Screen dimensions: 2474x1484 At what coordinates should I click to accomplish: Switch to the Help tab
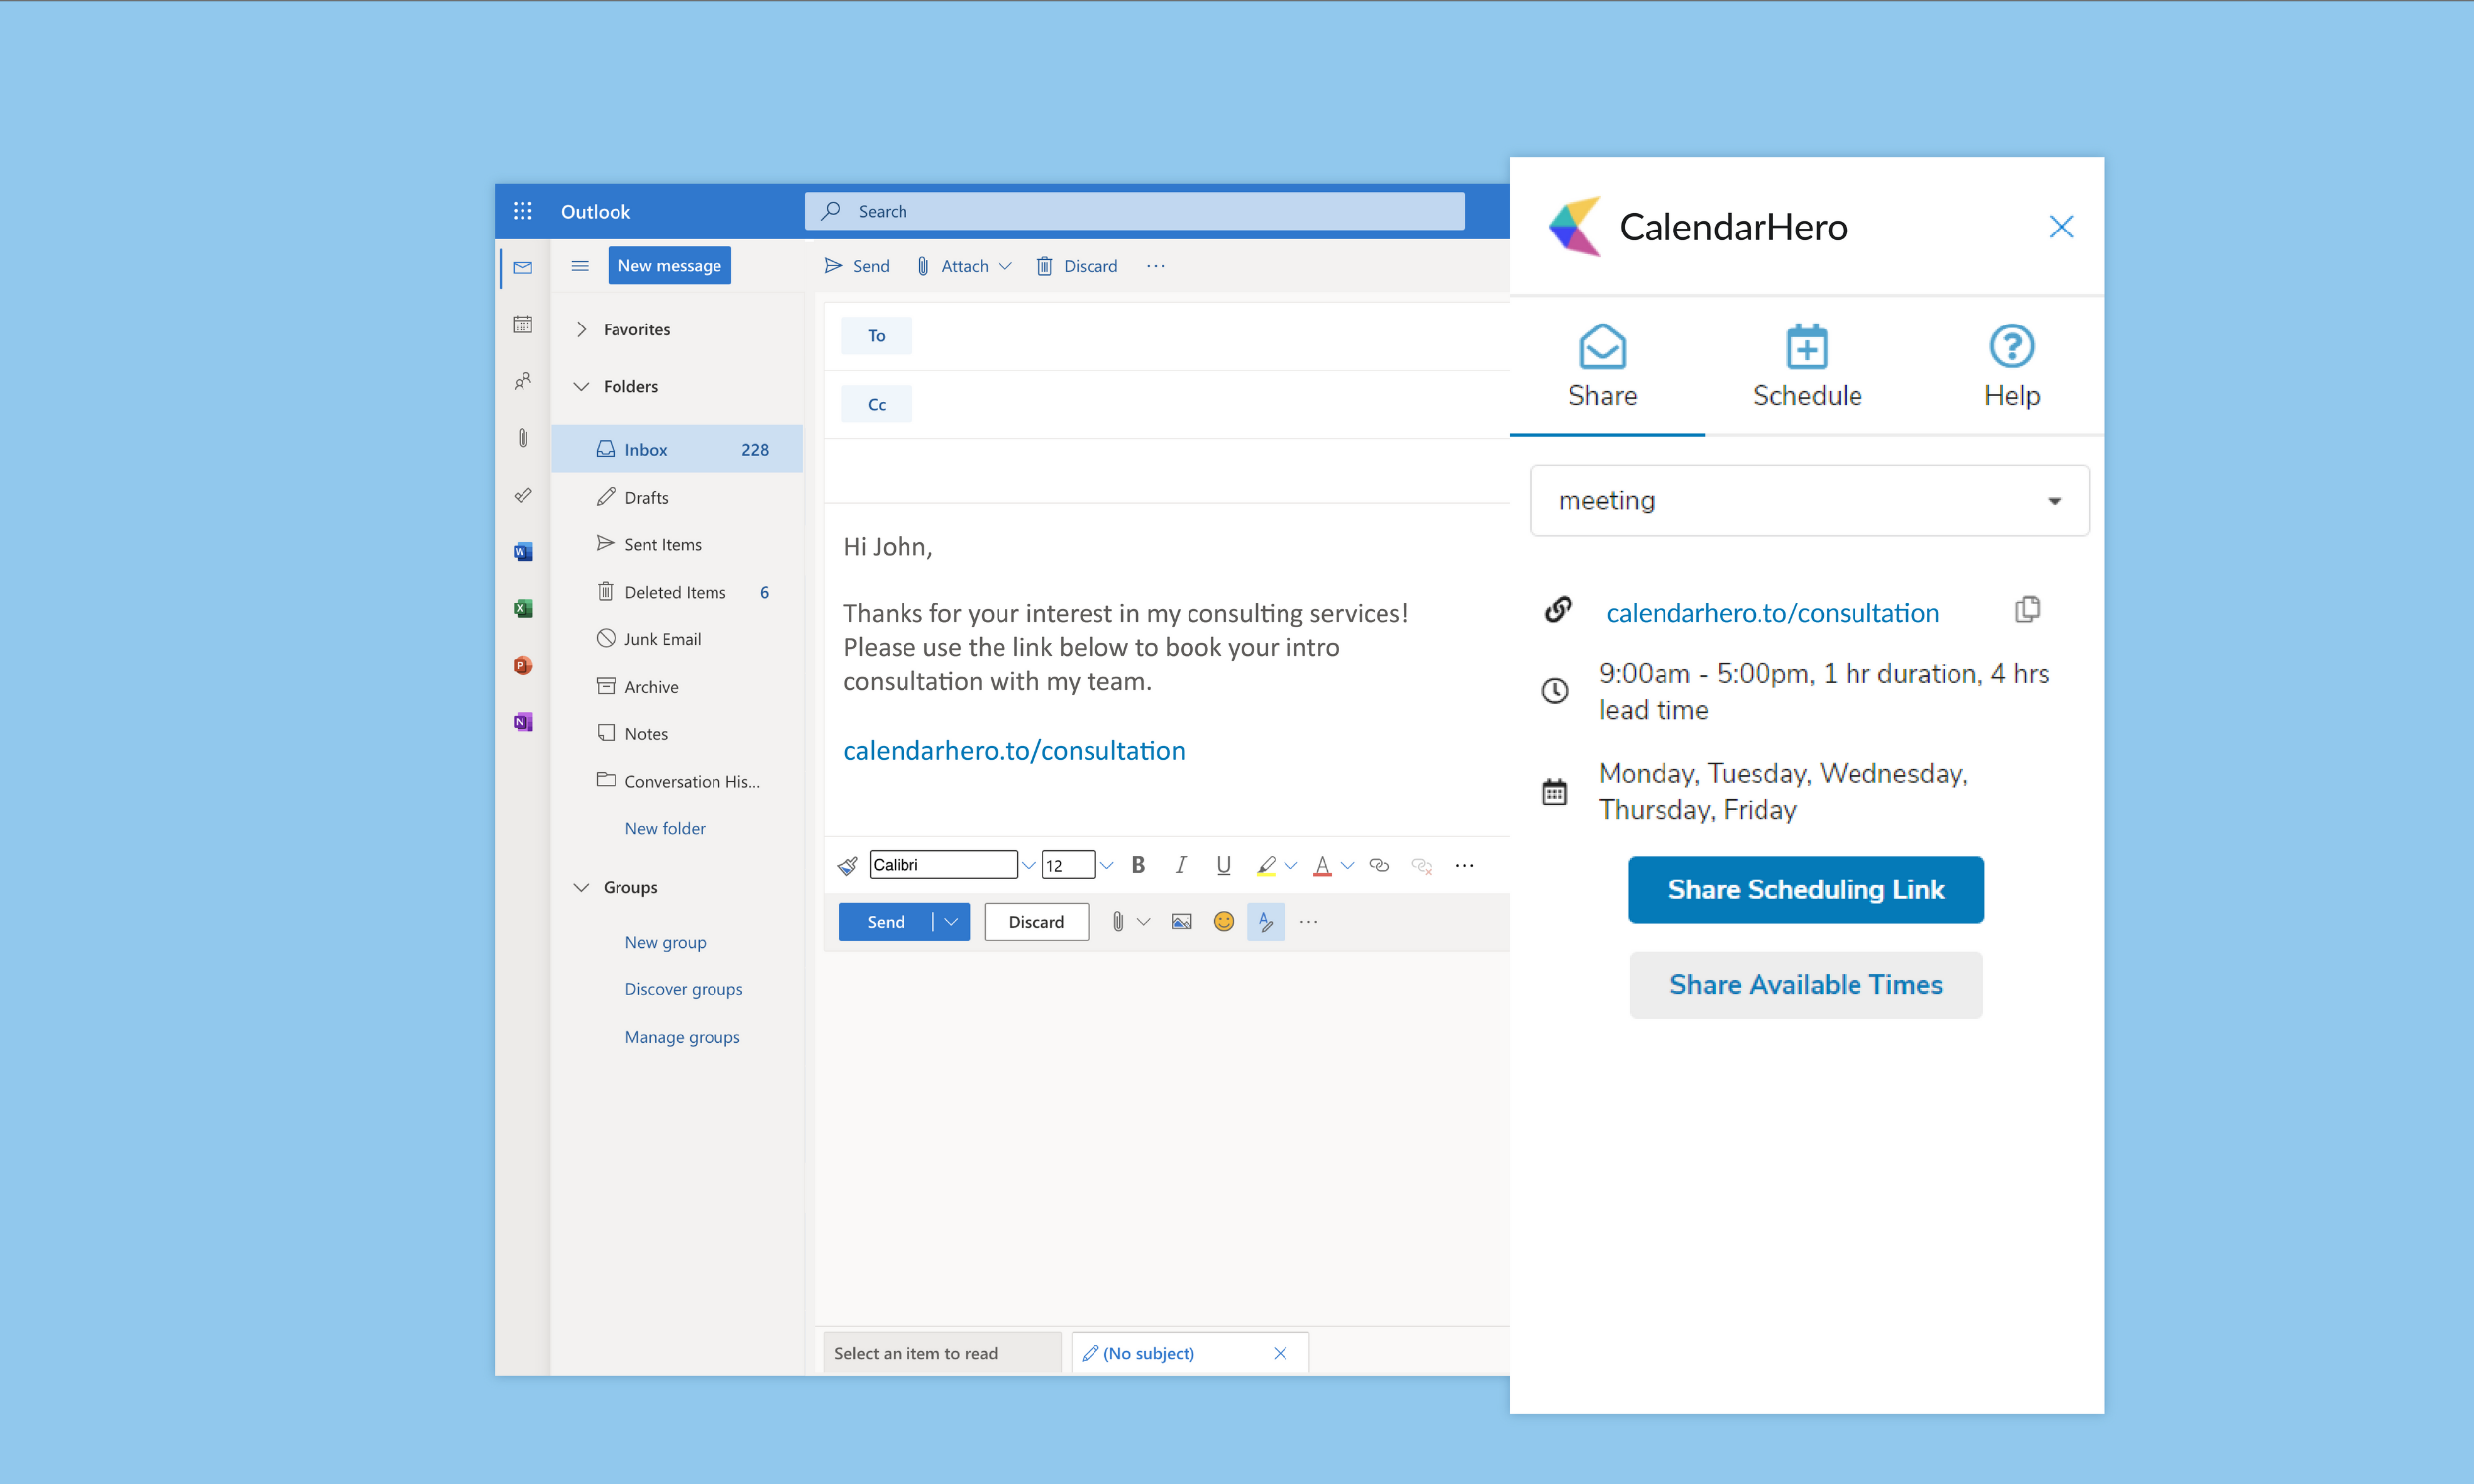2011,366
